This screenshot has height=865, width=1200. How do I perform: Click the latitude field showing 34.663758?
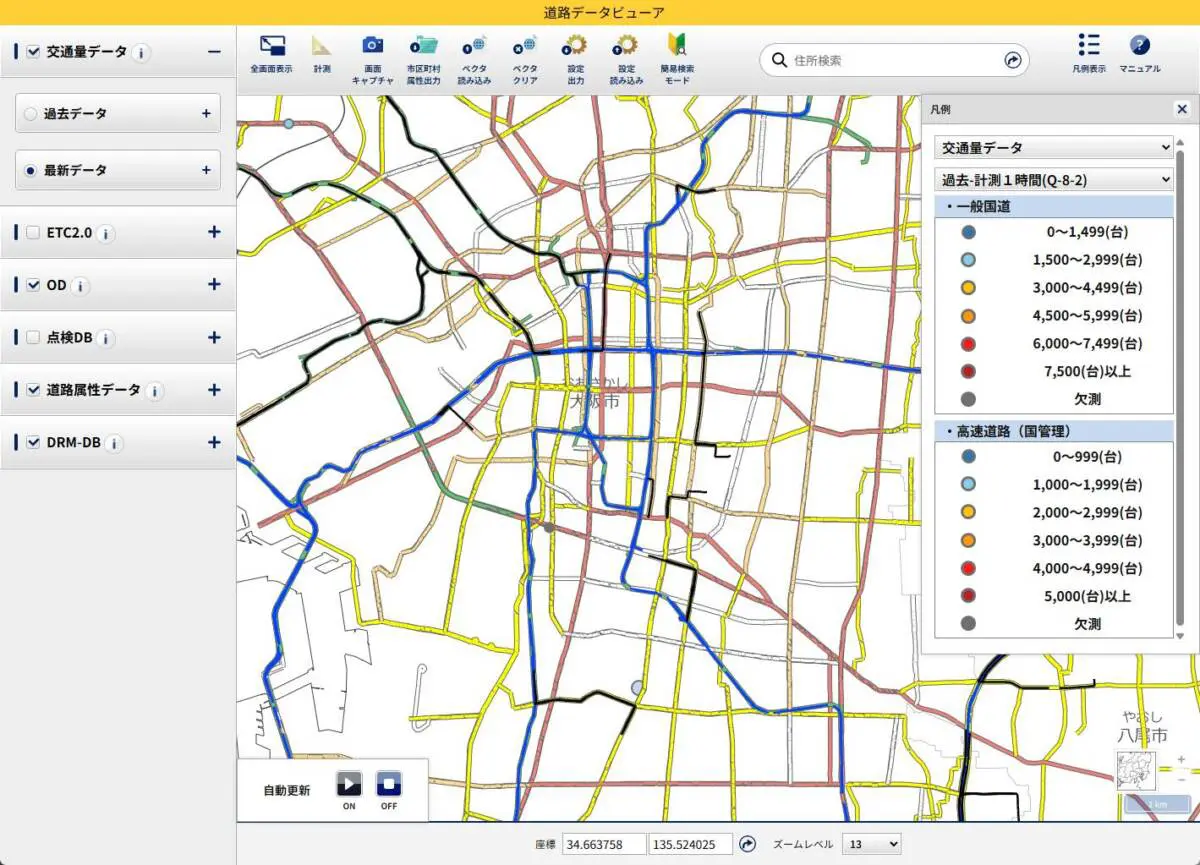click(x=604, y=844)
